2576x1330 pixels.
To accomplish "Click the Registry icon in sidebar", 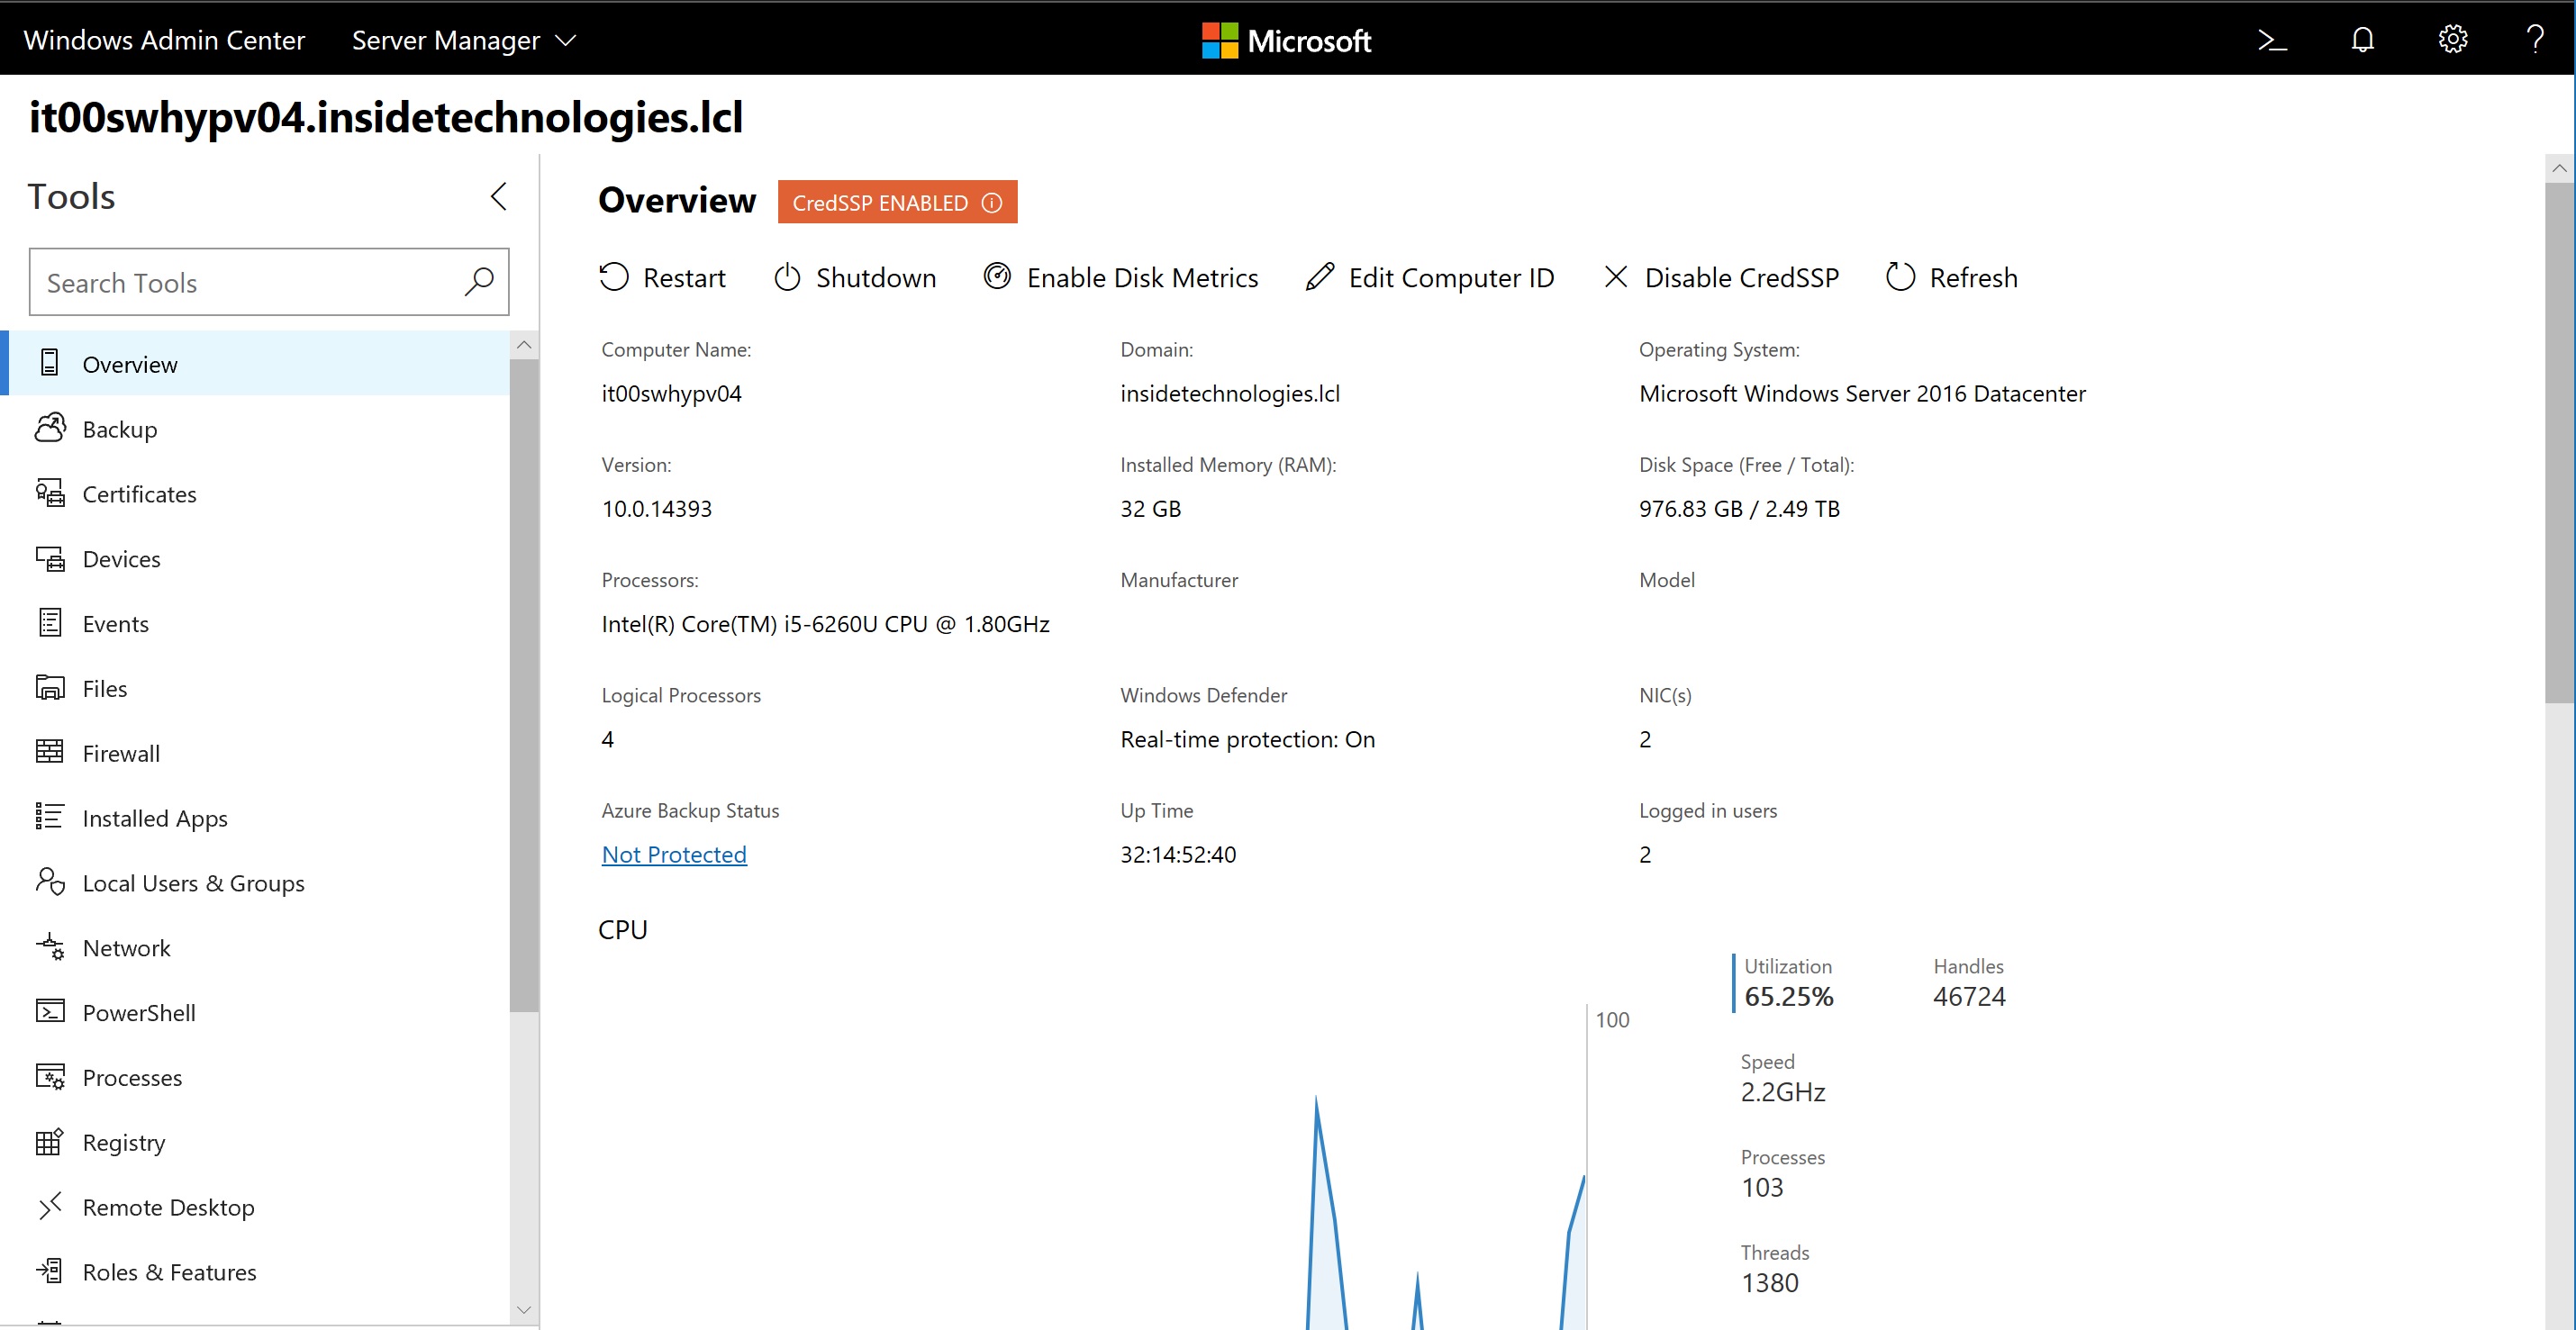I will pyautogui.click(x=50, y=1141).
